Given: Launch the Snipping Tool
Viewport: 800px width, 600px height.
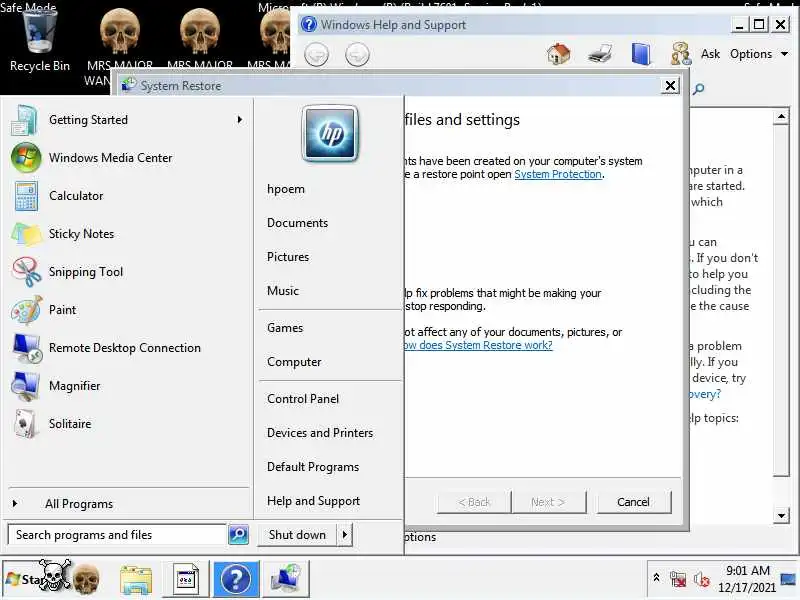Looking at the screenshot, I should pyautogui.click(x=128, y=272).
